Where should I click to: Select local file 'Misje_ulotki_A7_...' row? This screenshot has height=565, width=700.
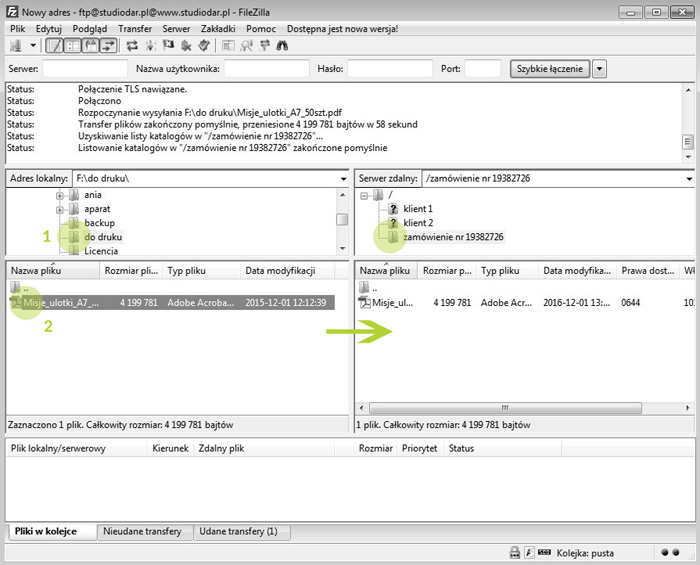point(171,303)
